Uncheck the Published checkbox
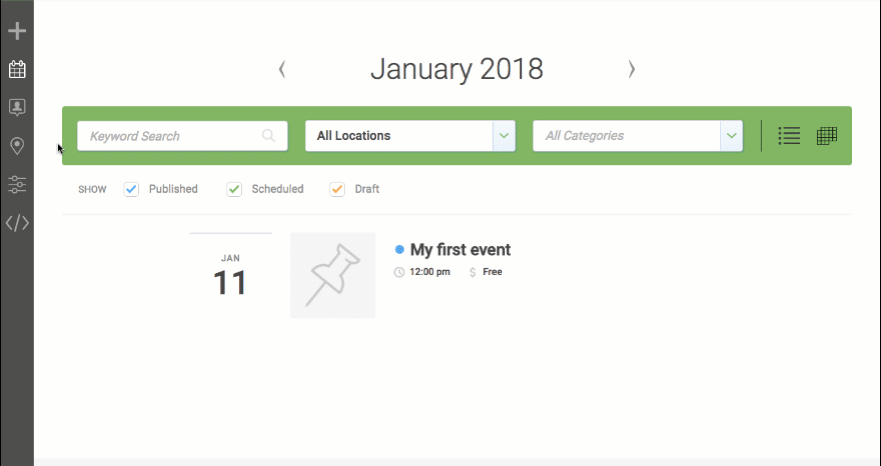The image size is (881, 466). click(131, 189)
